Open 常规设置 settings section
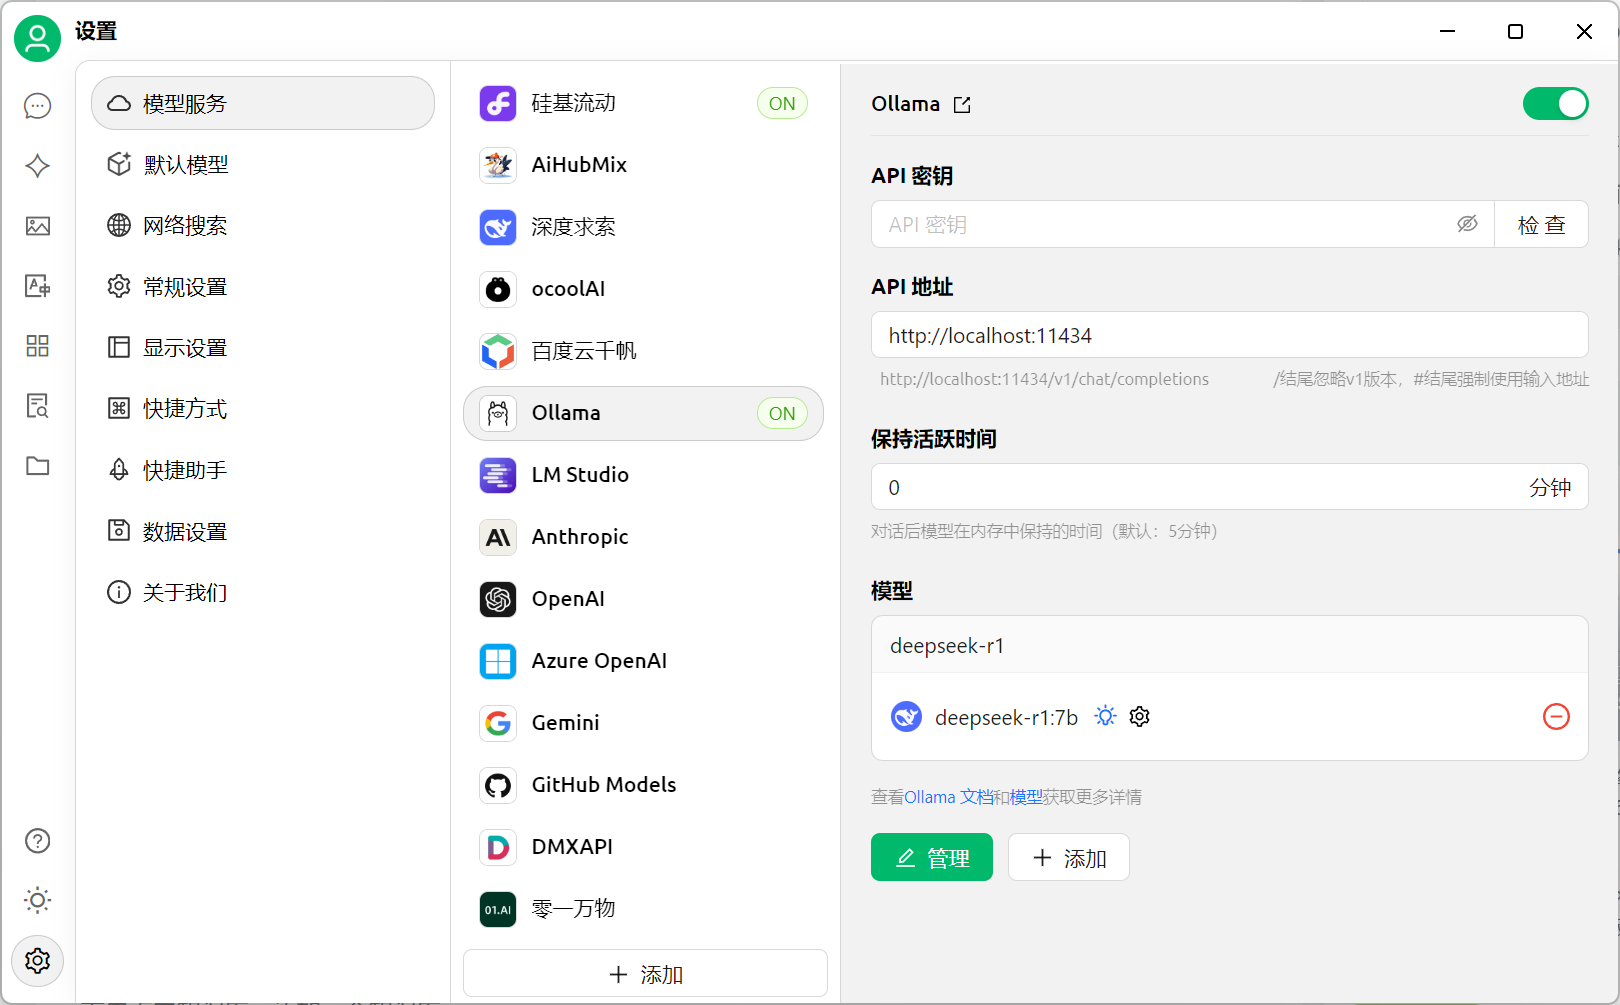 coord(263,287)
